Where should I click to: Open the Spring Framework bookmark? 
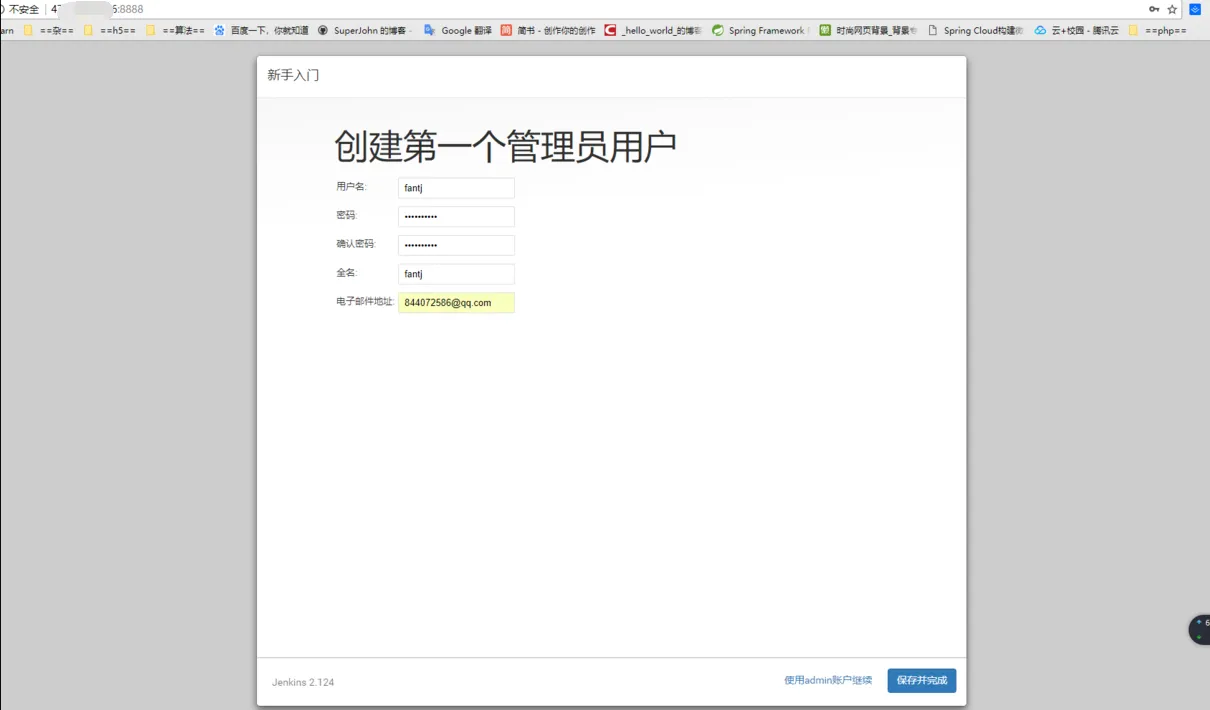(x=761, y=31)
